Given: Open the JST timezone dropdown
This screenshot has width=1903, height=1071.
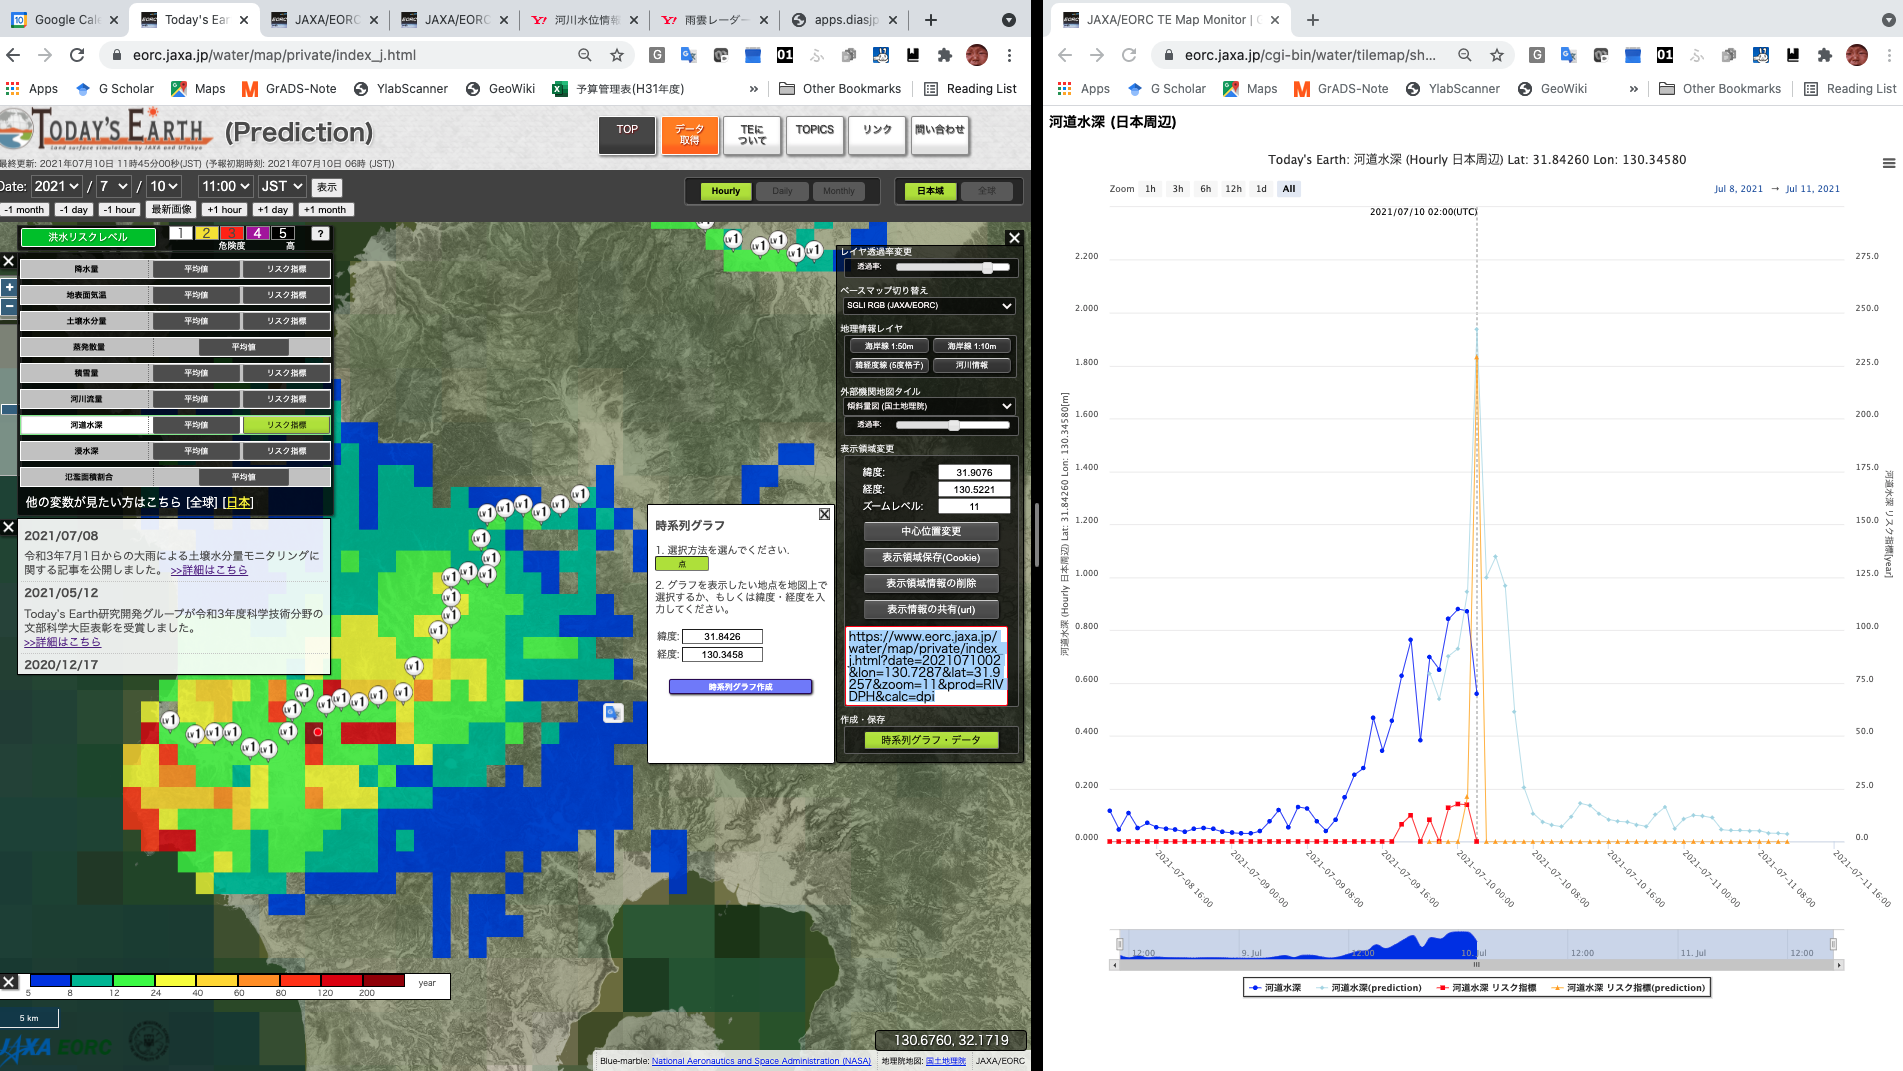Looking at the screenshot, I should click(282, 186).
